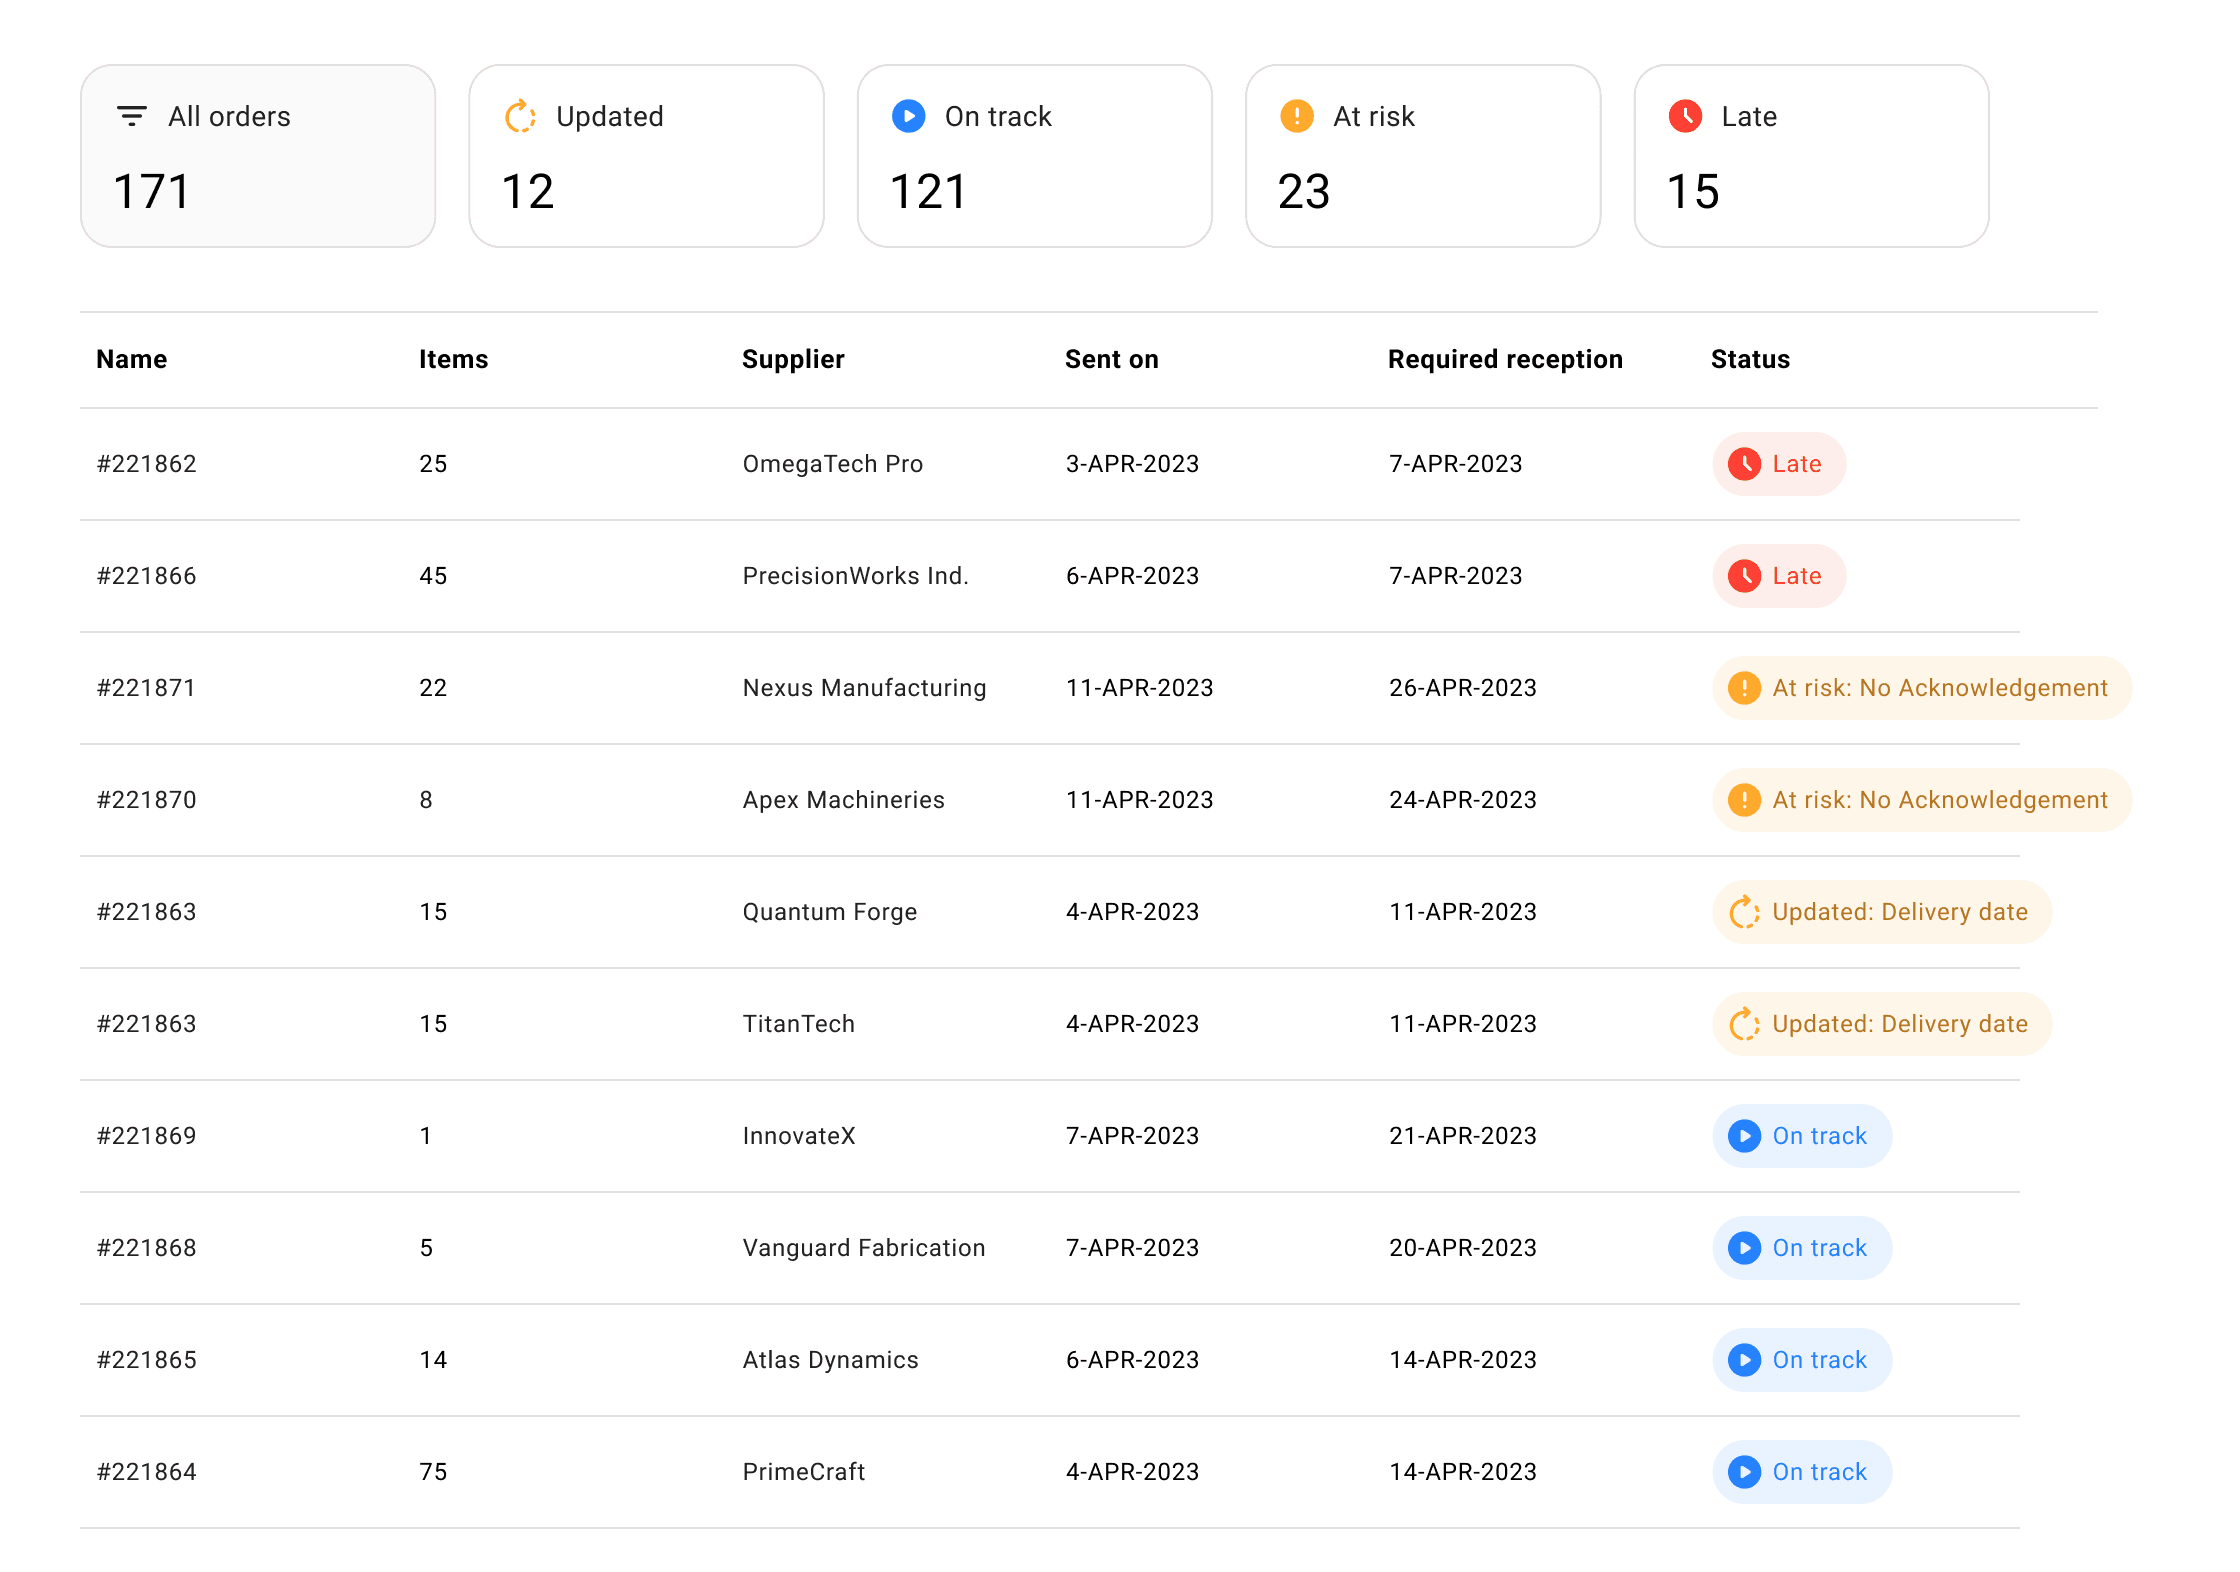Sort by the Required reception column header
This screenshot has height=1572, width=2240.
coord(1504,359)
